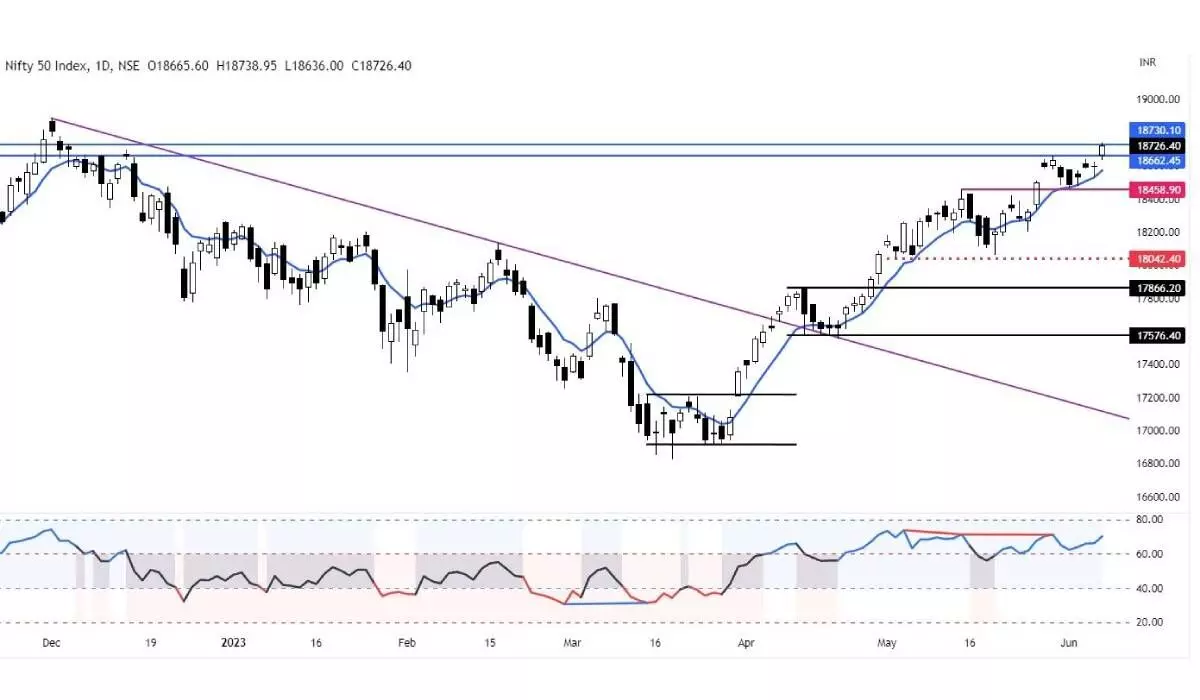Image resolution: width=1200 pixels, height=700 pixels.
Task: Click the 80.00 RSI axis level
Action: (1150, 520)
